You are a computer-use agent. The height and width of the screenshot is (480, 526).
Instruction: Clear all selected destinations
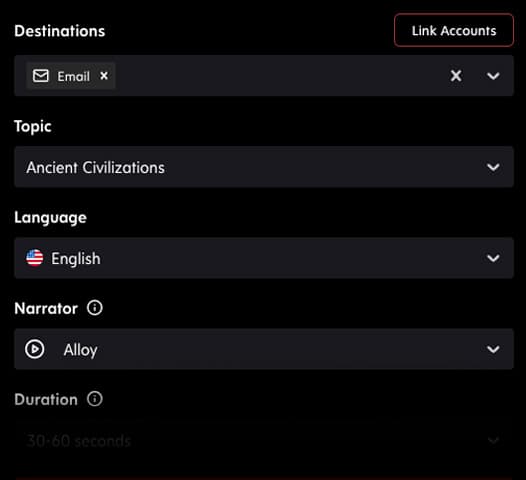tap(456, 76)
